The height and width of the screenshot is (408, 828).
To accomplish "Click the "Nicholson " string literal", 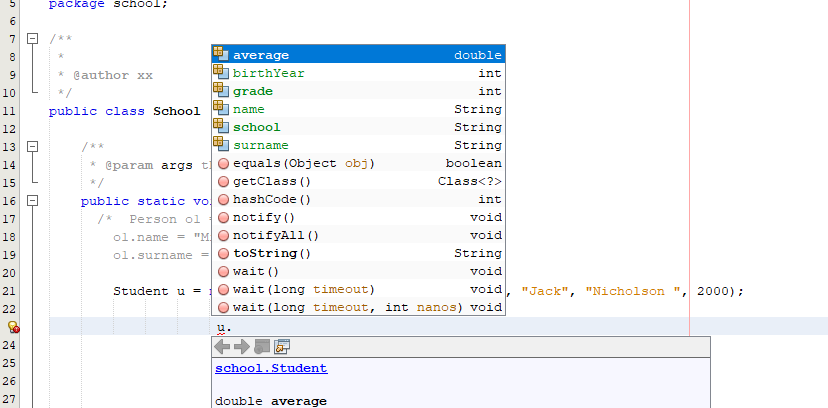I will coord(632,291).
